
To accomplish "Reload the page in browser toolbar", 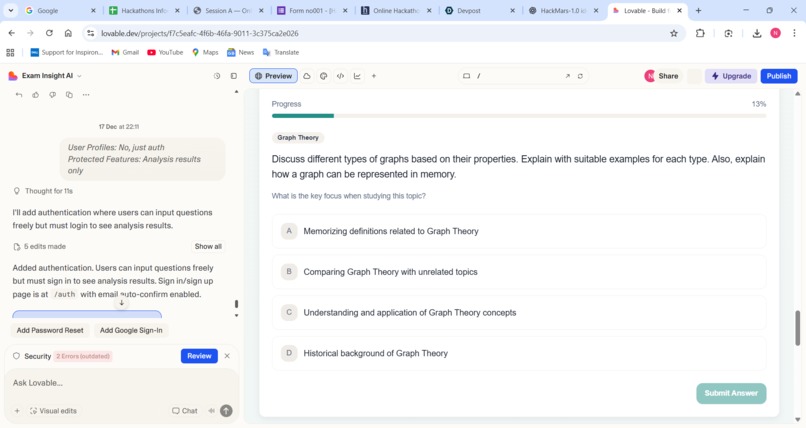I will 49,33.
